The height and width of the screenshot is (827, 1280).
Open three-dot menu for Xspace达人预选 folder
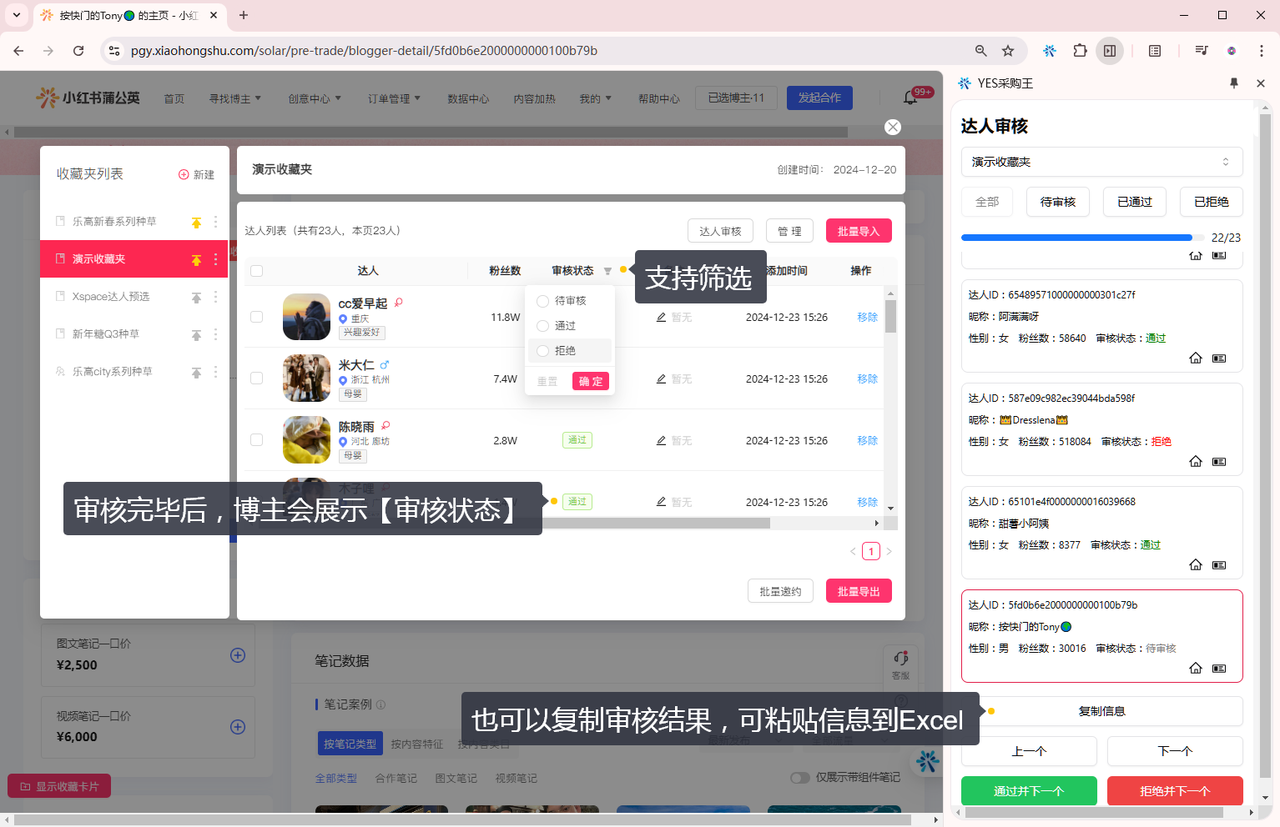coord(216,297)
